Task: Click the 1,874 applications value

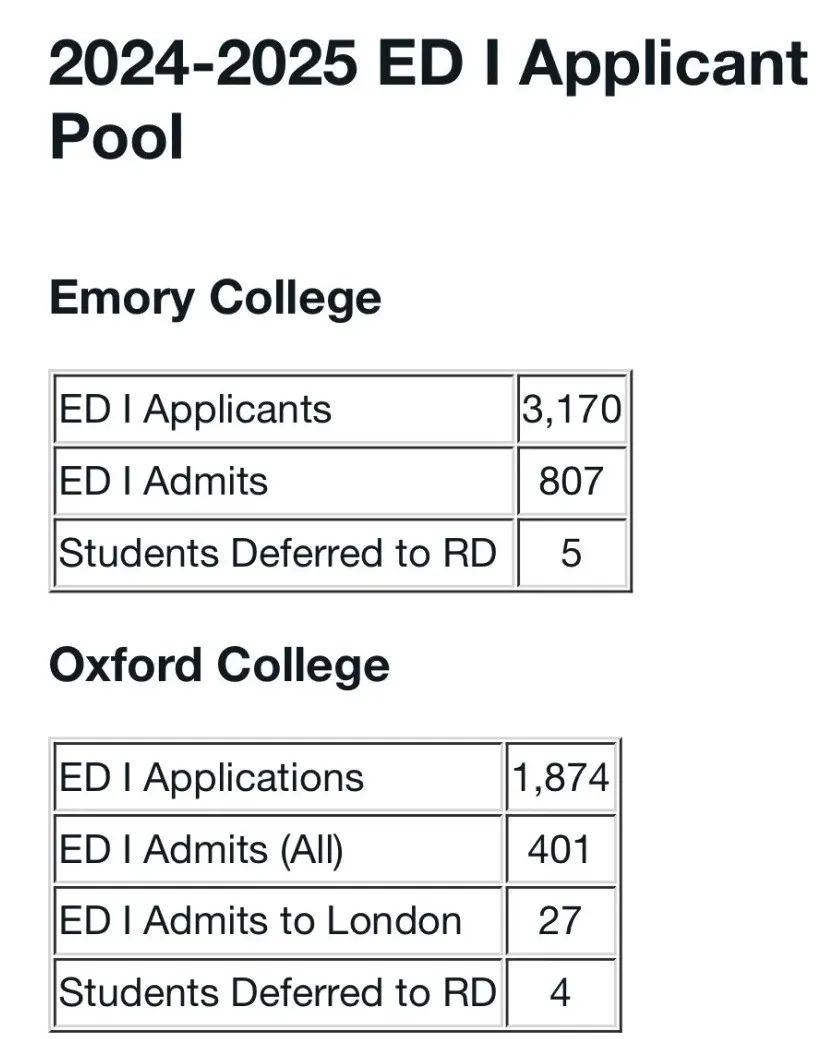Action: [x=561, y=777]
